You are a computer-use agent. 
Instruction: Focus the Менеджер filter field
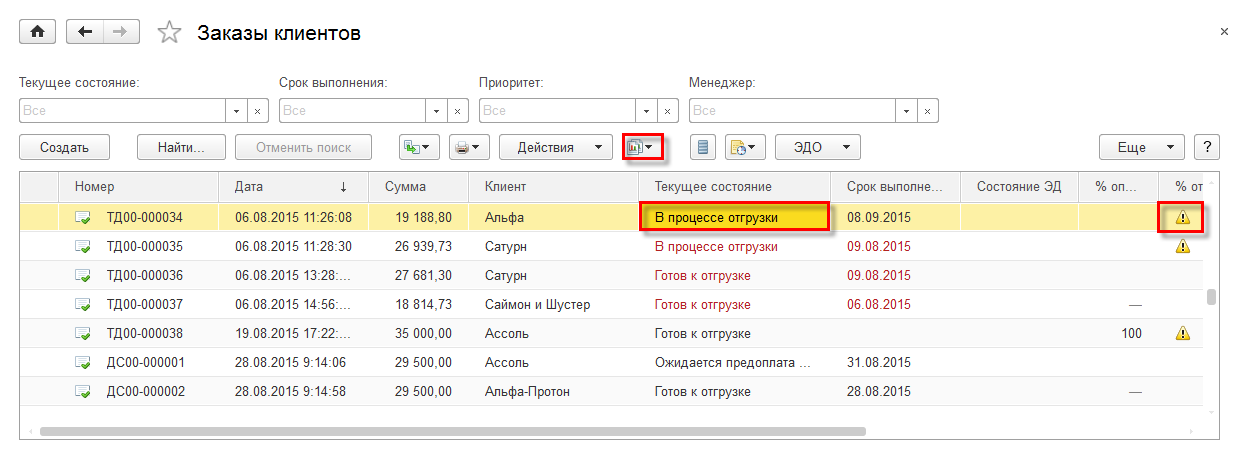point(793,110)
